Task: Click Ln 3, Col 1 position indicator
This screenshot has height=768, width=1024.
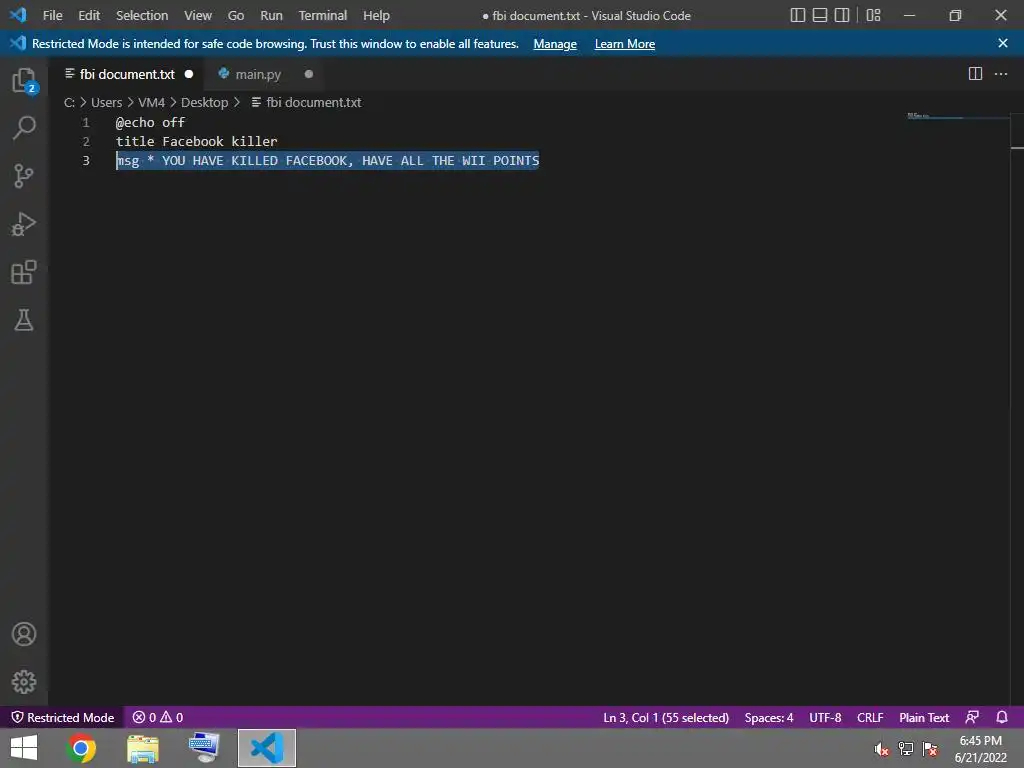Action: pos(665,717)
